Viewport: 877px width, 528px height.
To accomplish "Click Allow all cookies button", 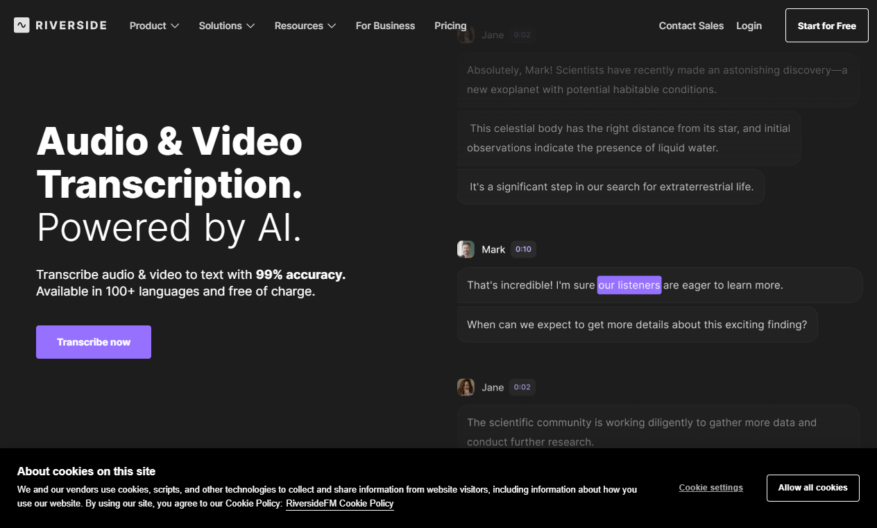I will [813, 488].
